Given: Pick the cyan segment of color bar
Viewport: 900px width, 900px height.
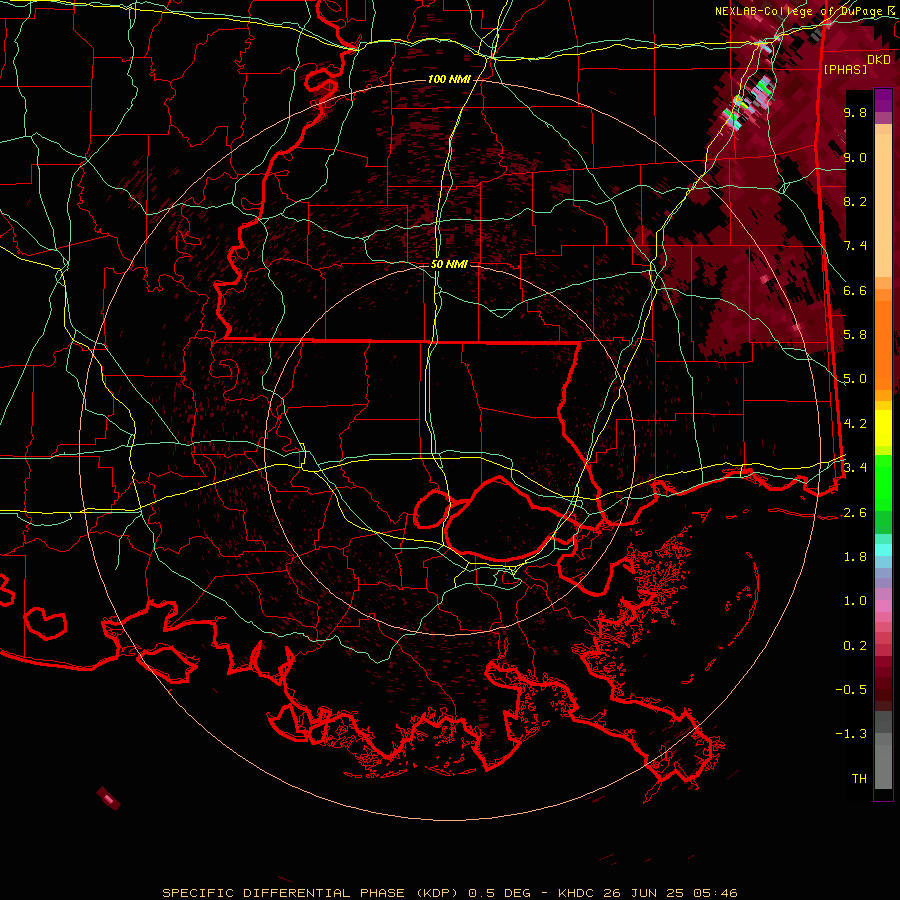Looking at the screenshot, I should click(x=883, y=550).
